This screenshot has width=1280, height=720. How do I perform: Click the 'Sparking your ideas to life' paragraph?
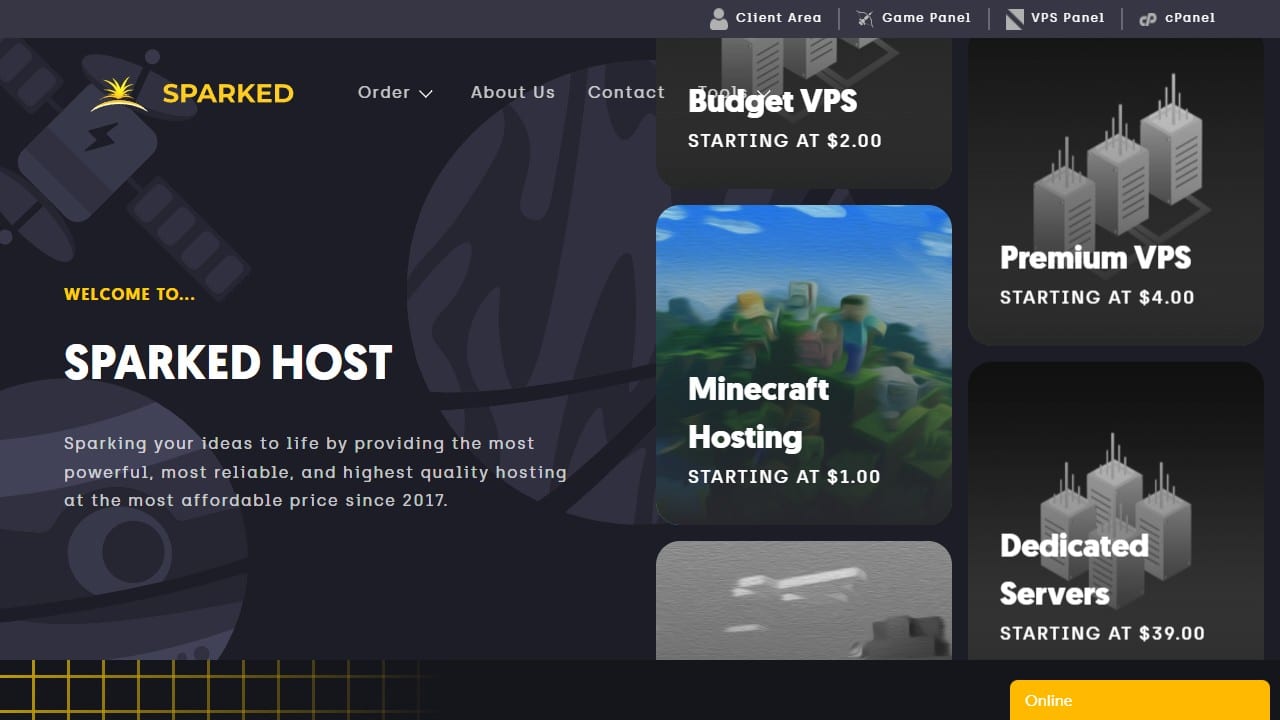[x=315, y=472]
